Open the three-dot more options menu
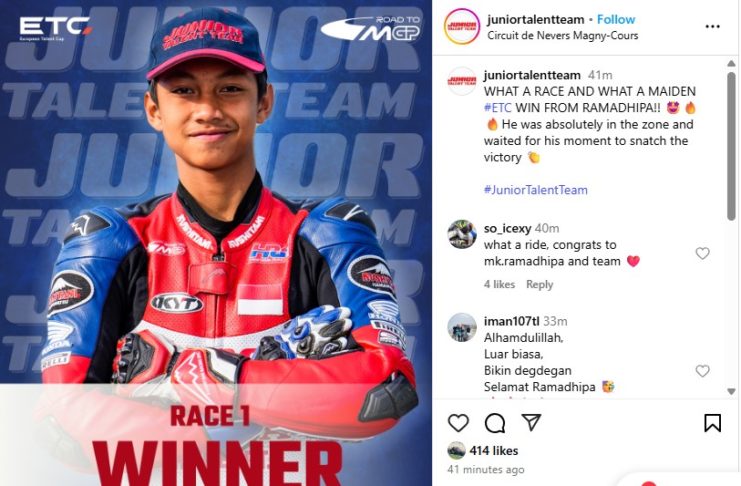The height and width of the screenshot is (486, 741). point(712,26)
